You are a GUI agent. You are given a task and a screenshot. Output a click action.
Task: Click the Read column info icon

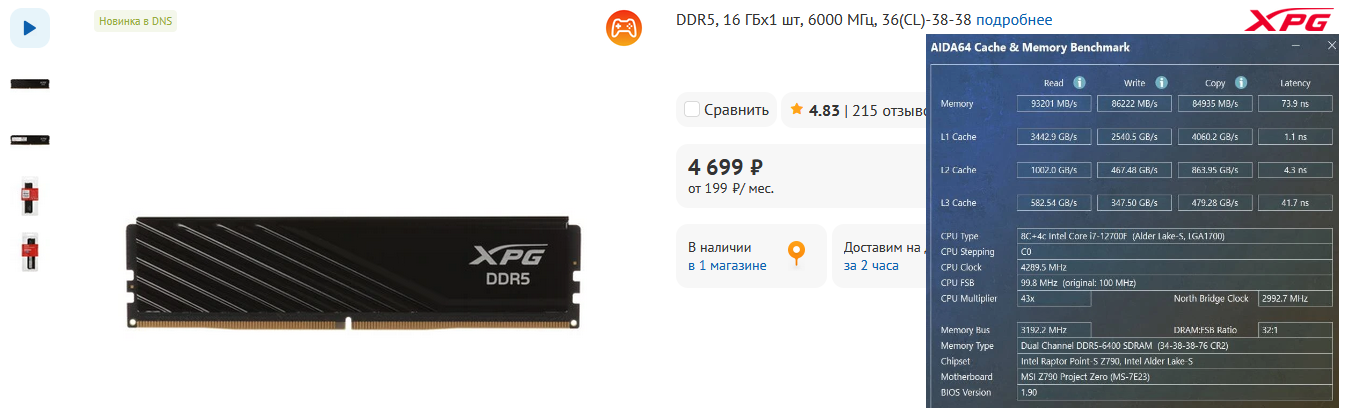point(1080,83)
